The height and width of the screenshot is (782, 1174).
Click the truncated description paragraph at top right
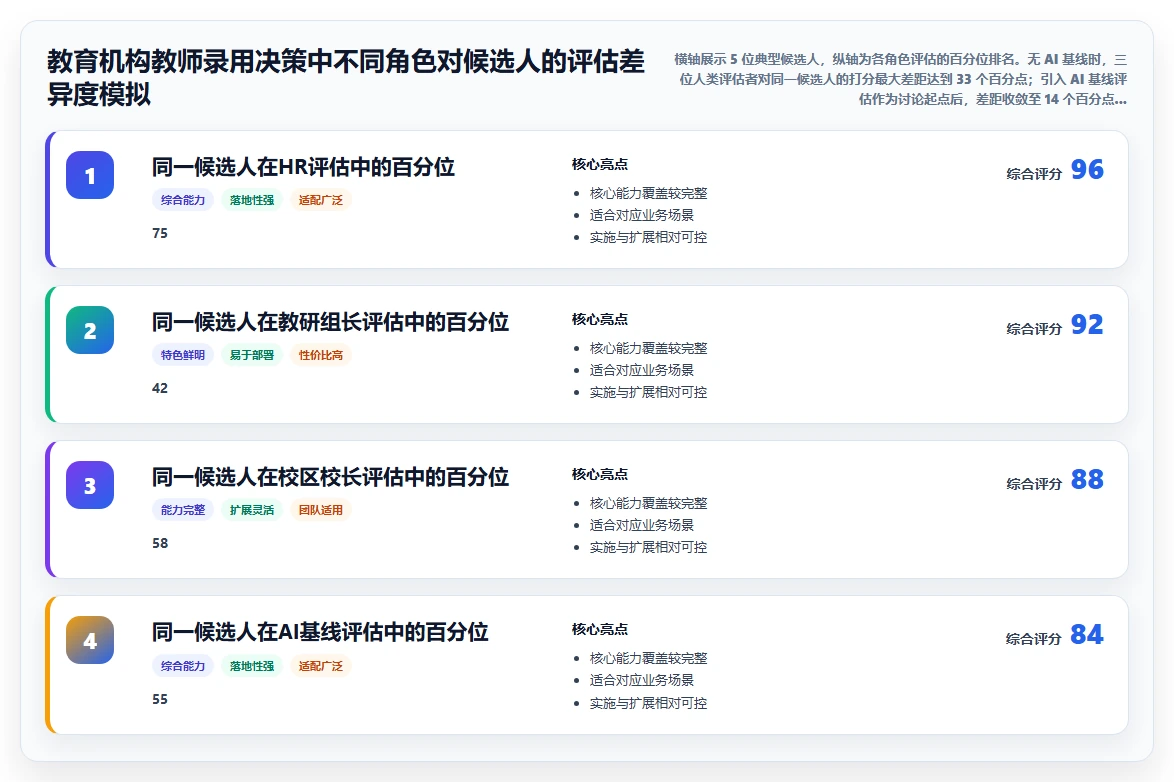[x=900, y=79]
